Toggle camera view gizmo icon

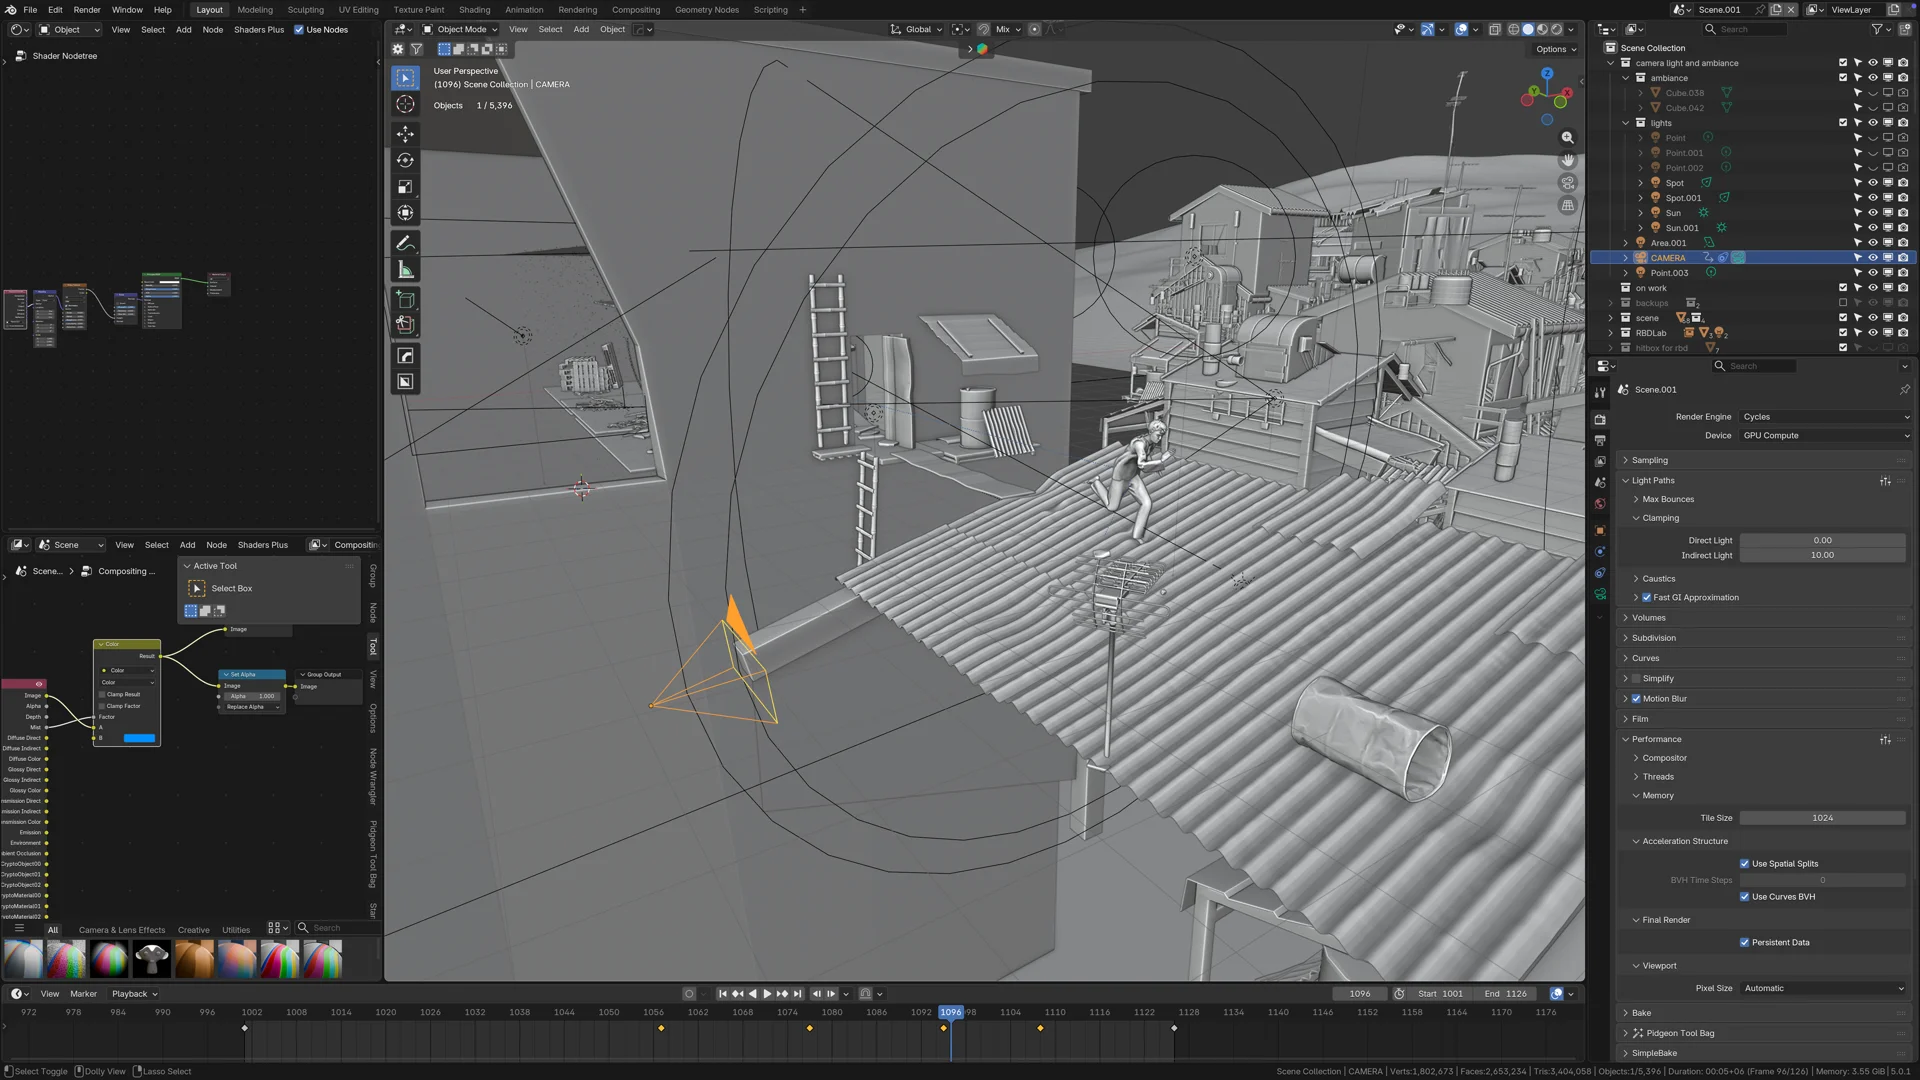tap(1568, 183)
